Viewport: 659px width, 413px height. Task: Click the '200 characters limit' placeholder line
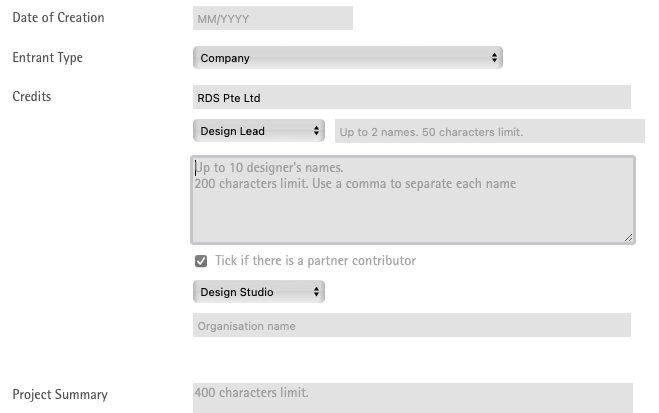(x=355, y=184)
